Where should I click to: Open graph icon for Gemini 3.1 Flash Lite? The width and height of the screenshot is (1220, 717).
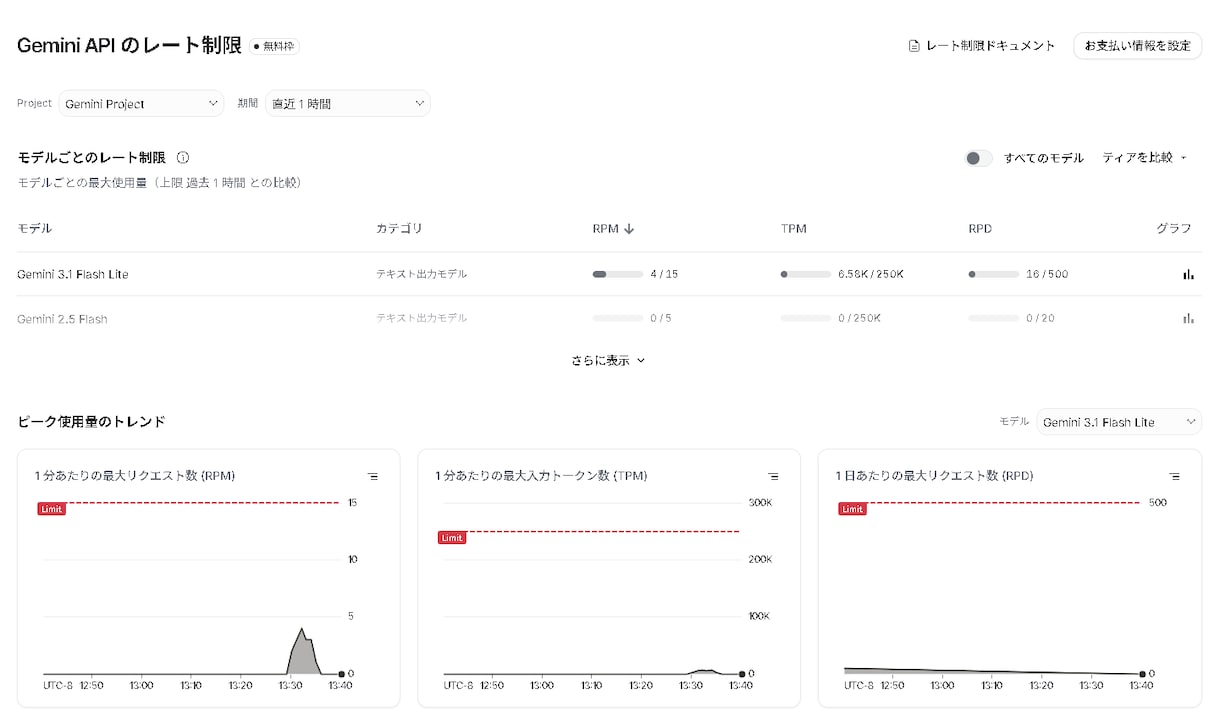coord(1188,274)
